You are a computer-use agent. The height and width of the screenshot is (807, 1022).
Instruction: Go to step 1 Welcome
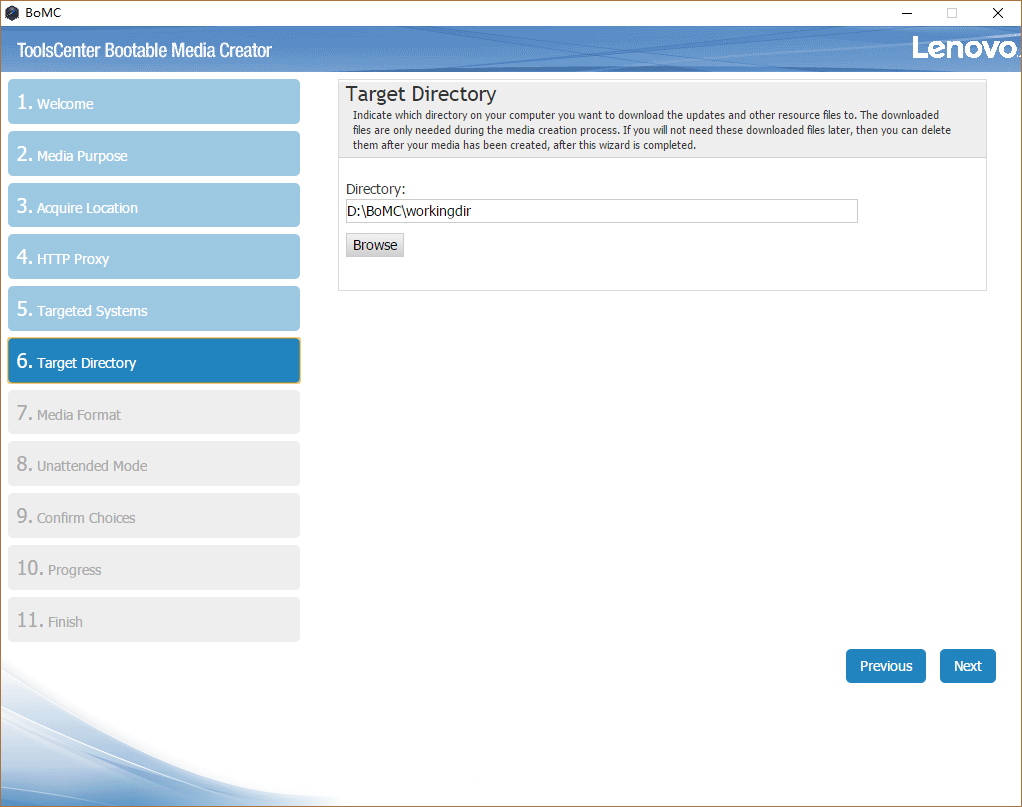point(154,102)
